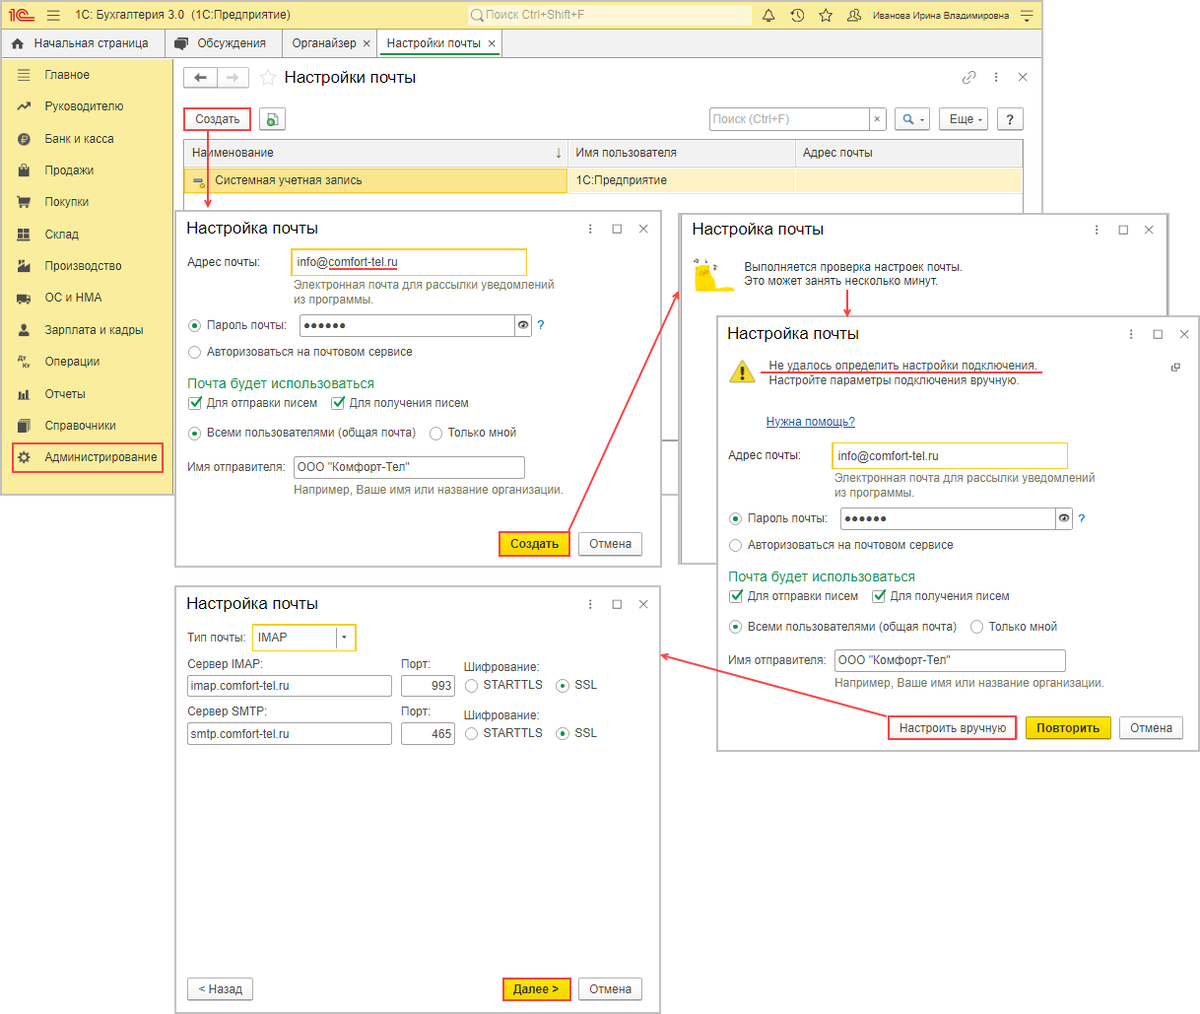
Task: Open three-dot menu of Настройки почты page
Action: [996, 78]
